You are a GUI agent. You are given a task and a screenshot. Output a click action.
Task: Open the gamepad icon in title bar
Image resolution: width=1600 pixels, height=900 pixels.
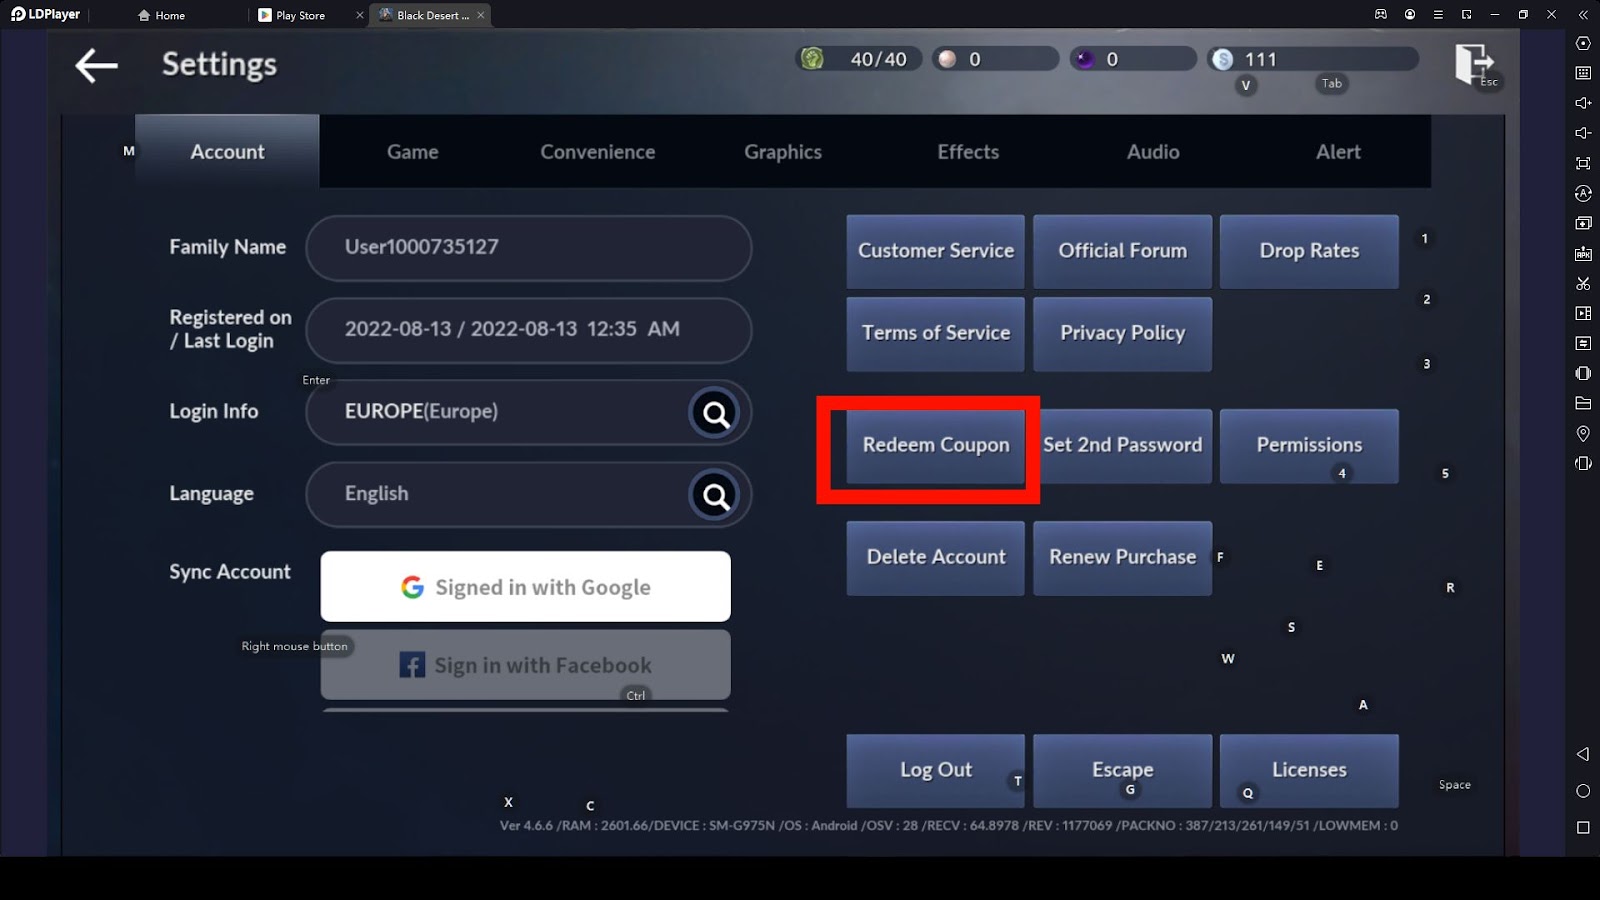(x=1381, y=14)
